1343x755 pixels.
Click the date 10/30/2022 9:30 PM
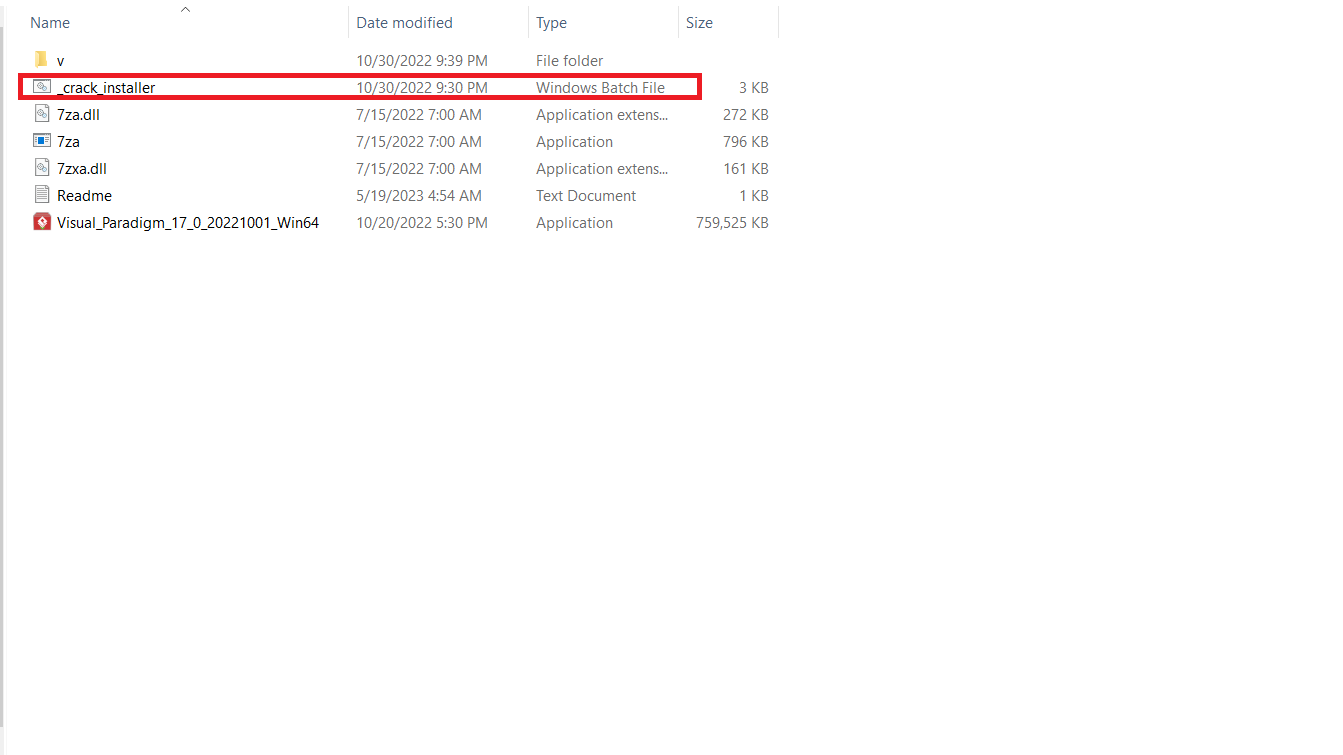coord(422,87)
